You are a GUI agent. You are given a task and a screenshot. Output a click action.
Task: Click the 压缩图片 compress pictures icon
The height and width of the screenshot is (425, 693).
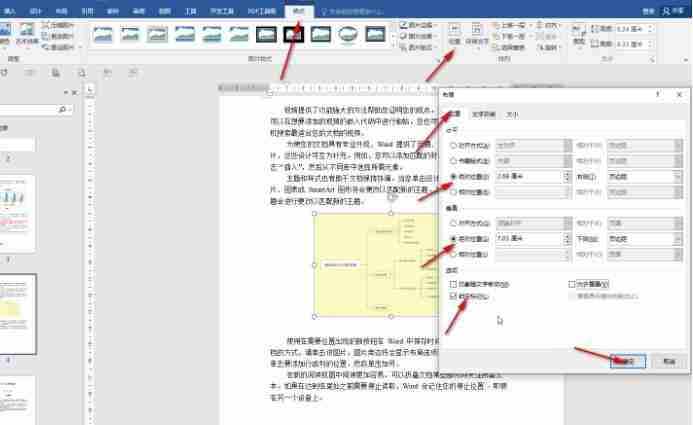coord(46,26)
